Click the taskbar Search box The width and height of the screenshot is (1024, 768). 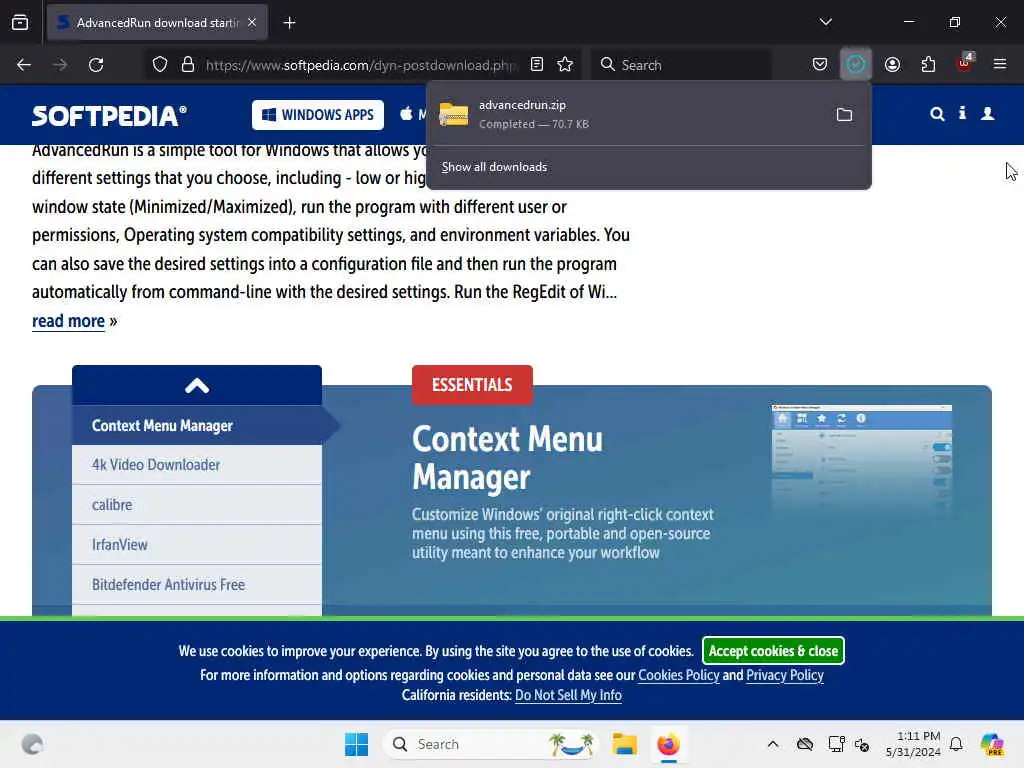pyautogui.click(x=490, y=744)
